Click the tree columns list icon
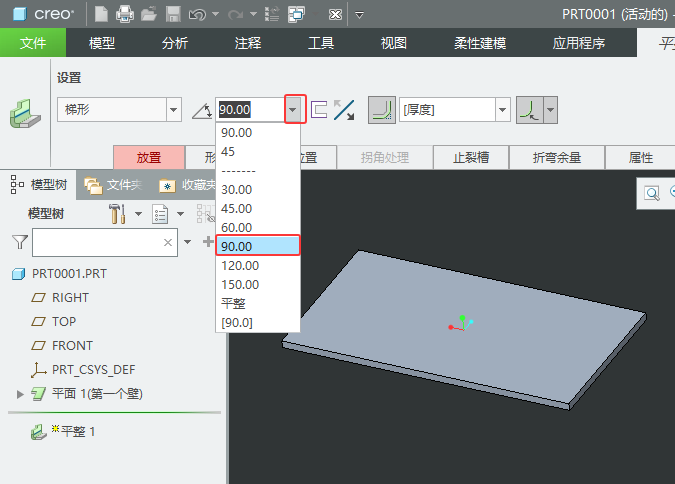 tap(160, 214)
